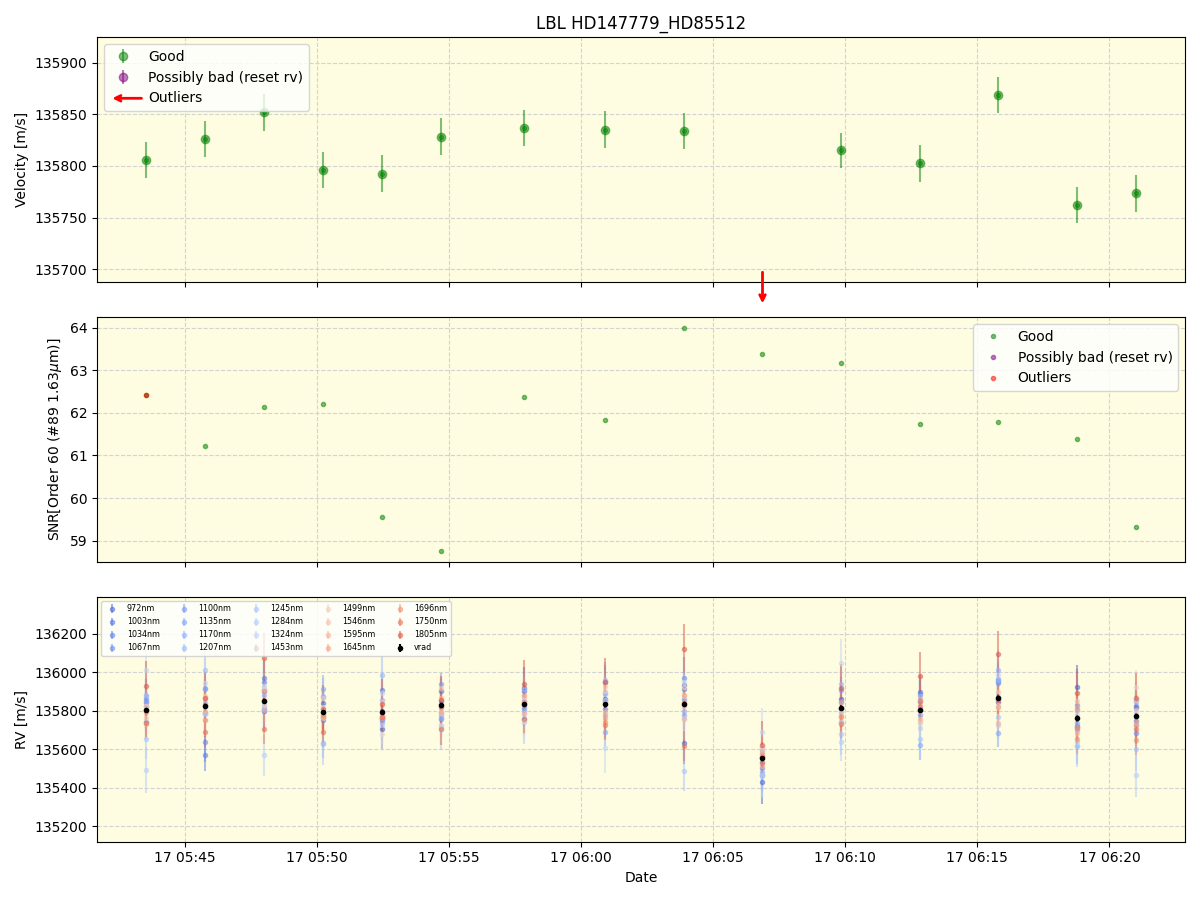Click the 17 05:45 date tick label
The width and height of the screenshot is (1200, 900).
[x=185, y=857]
